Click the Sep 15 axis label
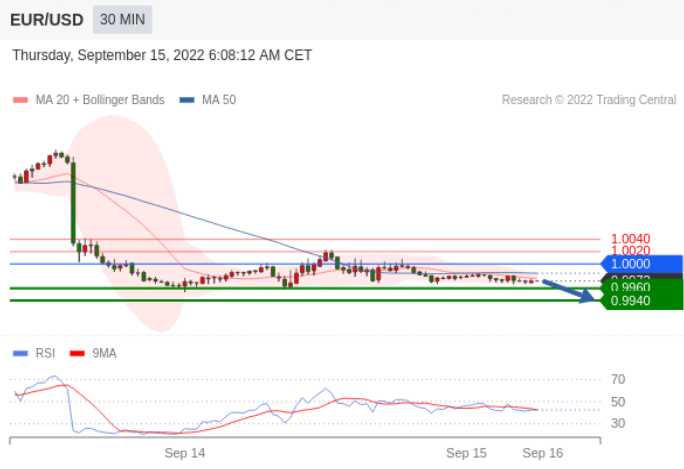This screenshot has height=469, width=684. (x=466, y=453)
